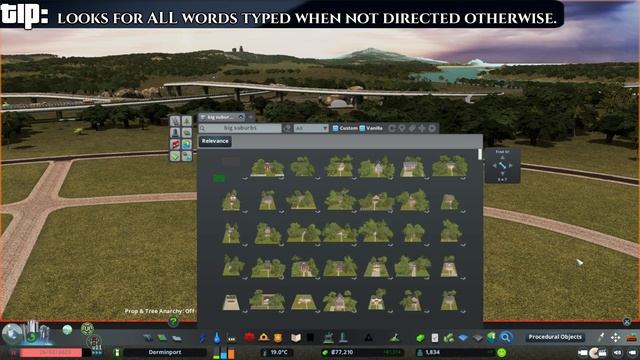Toggle the Vanilla assets checkbox
Image resolution: width=640 pixels, height=360 pixels.
362,128
